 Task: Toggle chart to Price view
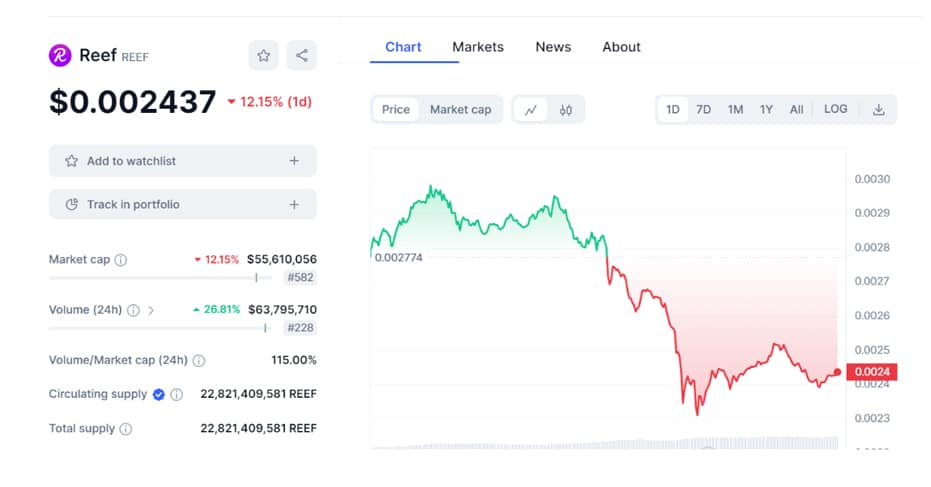click(396, 110)
